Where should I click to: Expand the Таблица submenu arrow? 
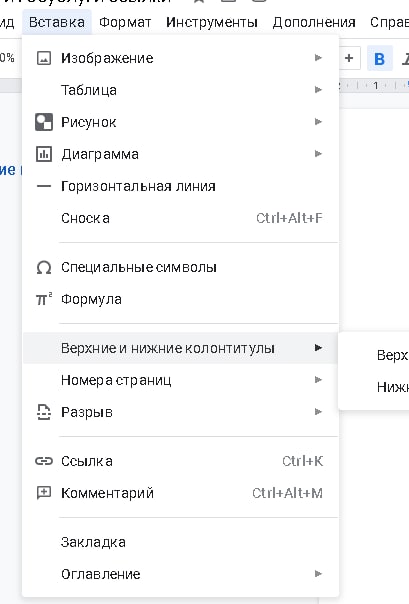(x=318, y=90)
